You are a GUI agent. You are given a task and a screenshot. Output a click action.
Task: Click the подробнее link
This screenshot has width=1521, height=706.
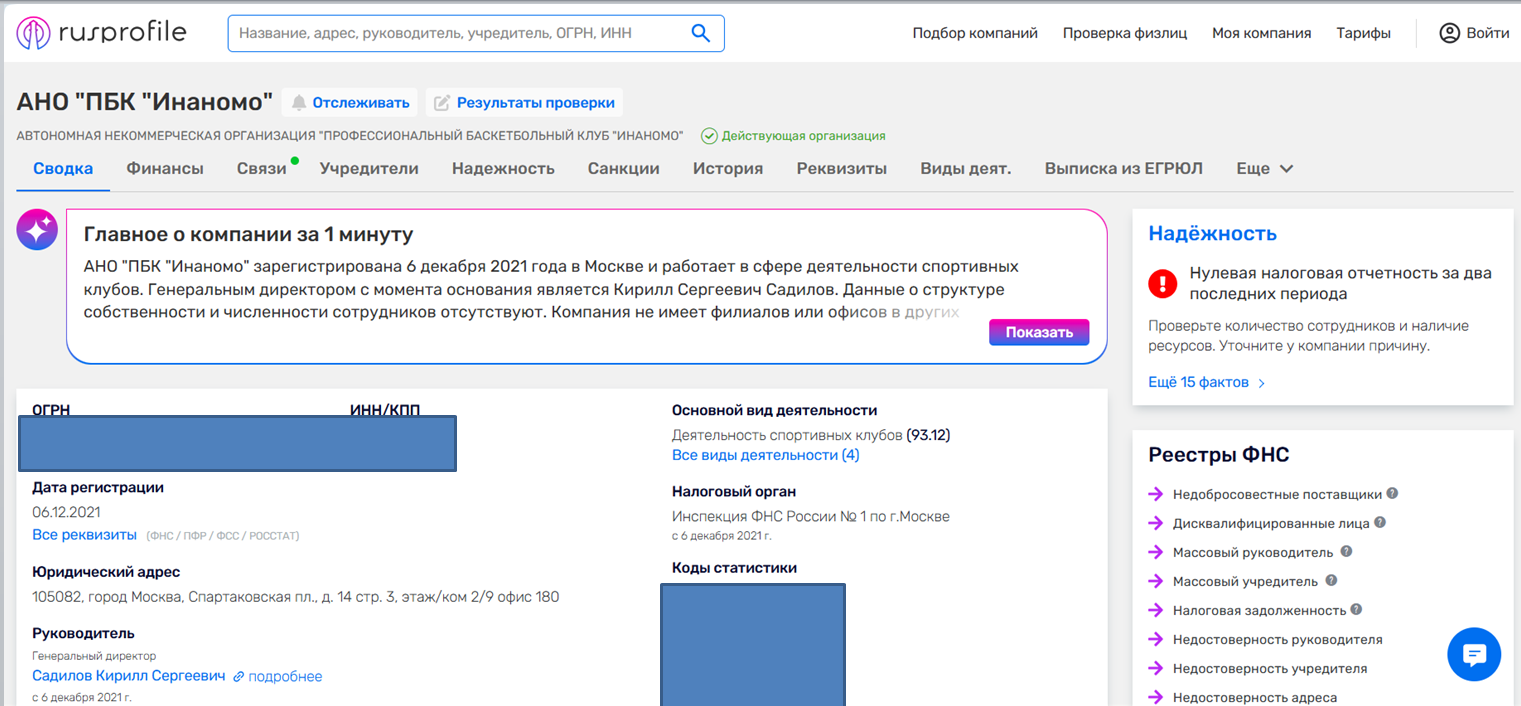(285, 677)
